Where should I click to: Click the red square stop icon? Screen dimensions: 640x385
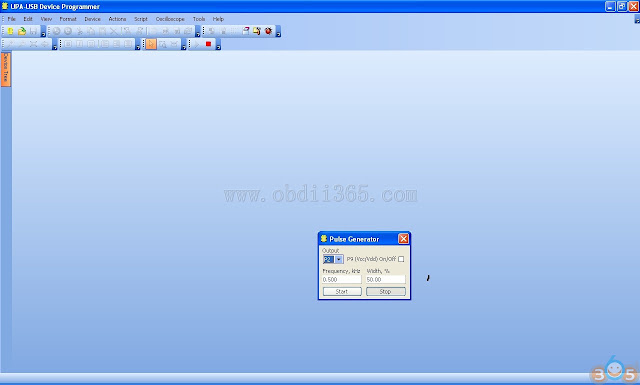click(x=208, y=44)
